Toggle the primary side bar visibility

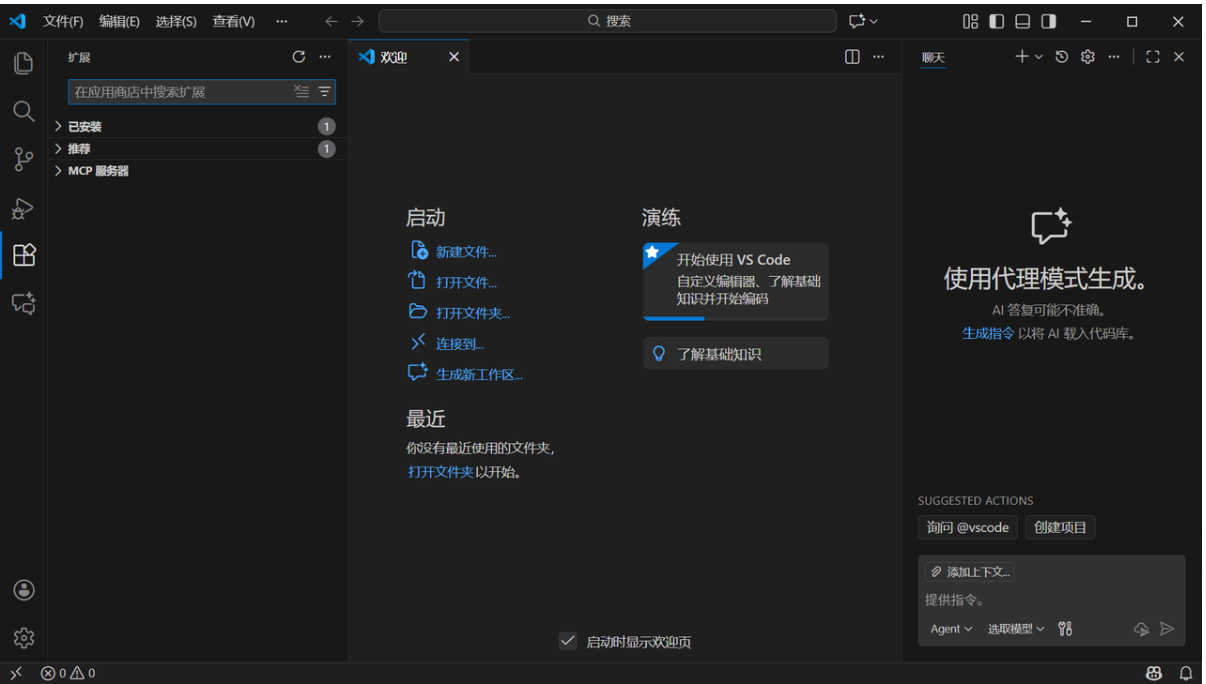click(996, 21)
